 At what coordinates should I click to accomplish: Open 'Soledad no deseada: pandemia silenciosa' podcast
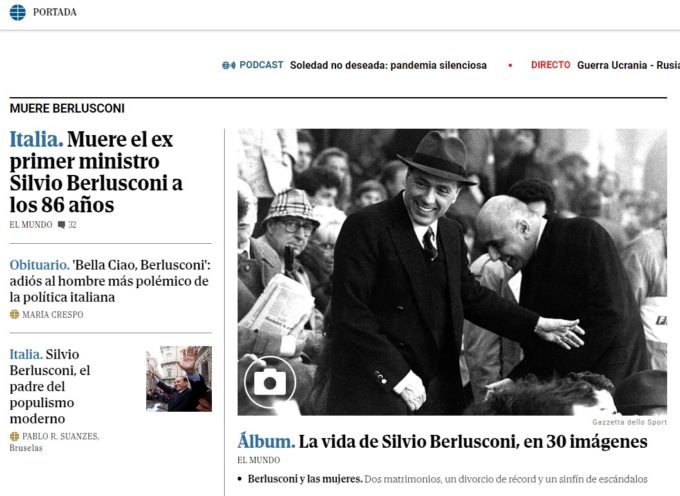click(x=388, y=65)
